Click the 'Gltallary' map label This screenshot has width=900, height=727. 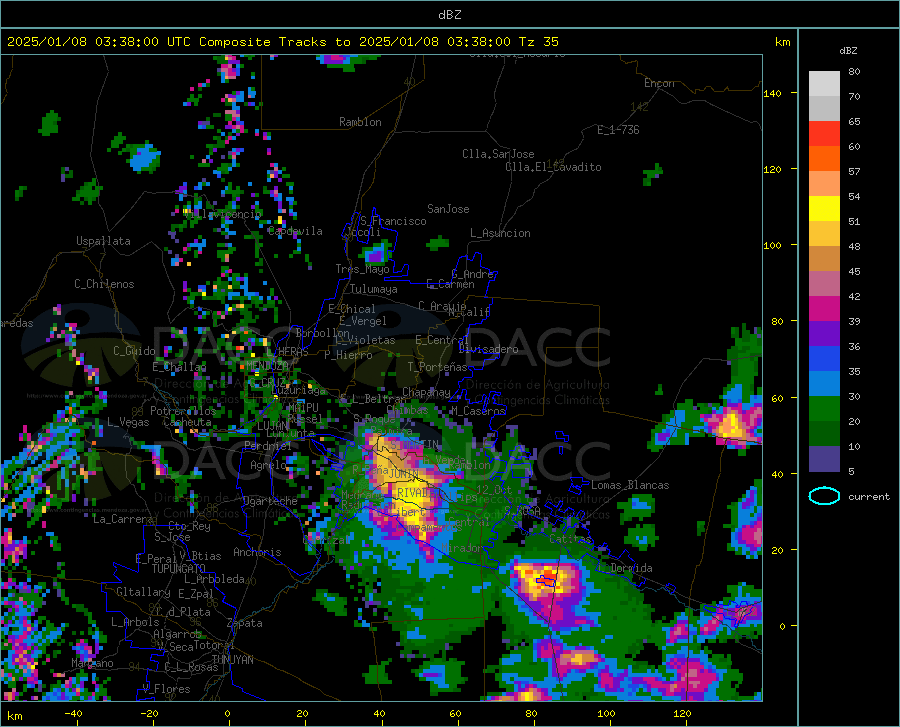[x=143, y=592]
